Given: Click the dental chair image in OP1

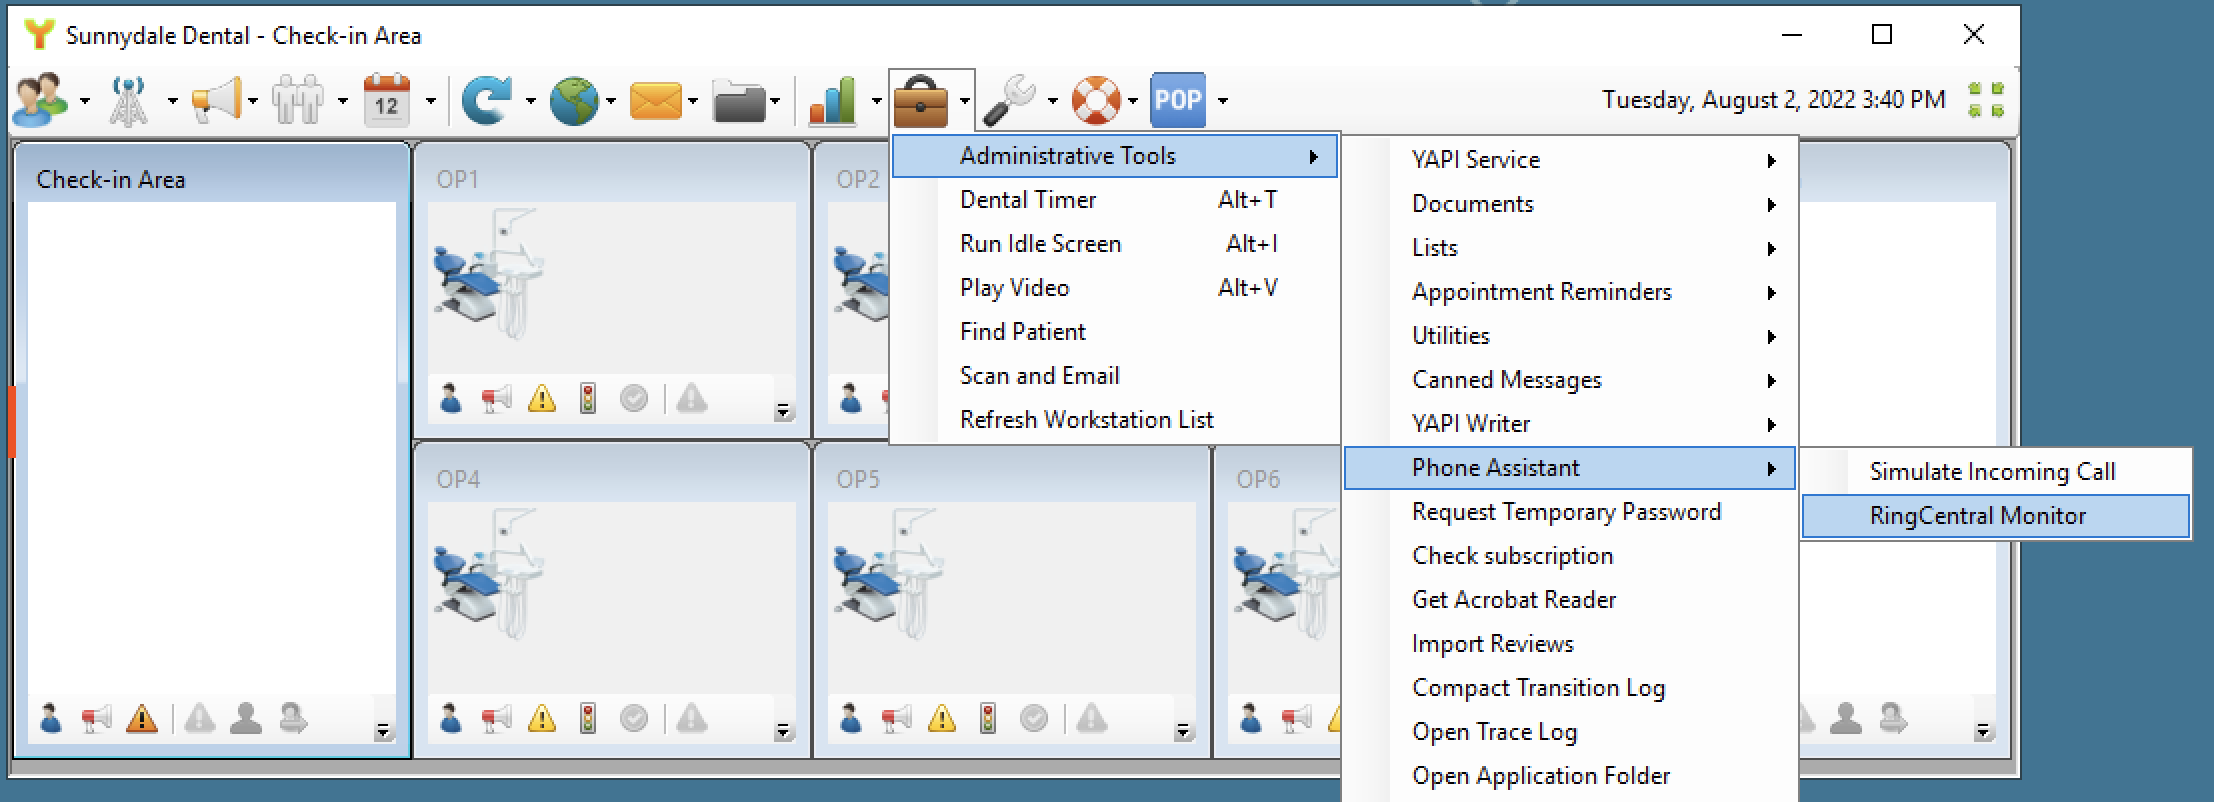Looking at the screenshot, I should pos(488,273).
